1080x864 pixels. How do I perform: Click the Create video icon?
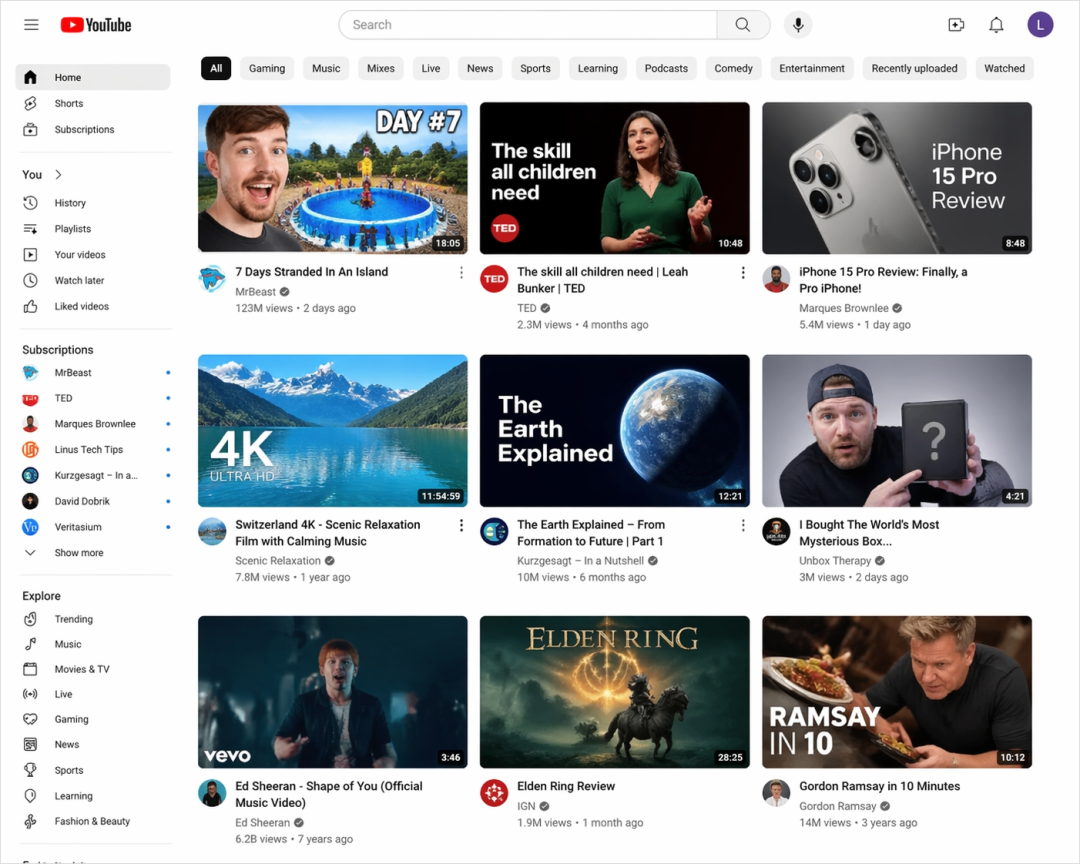click(956, 25)
